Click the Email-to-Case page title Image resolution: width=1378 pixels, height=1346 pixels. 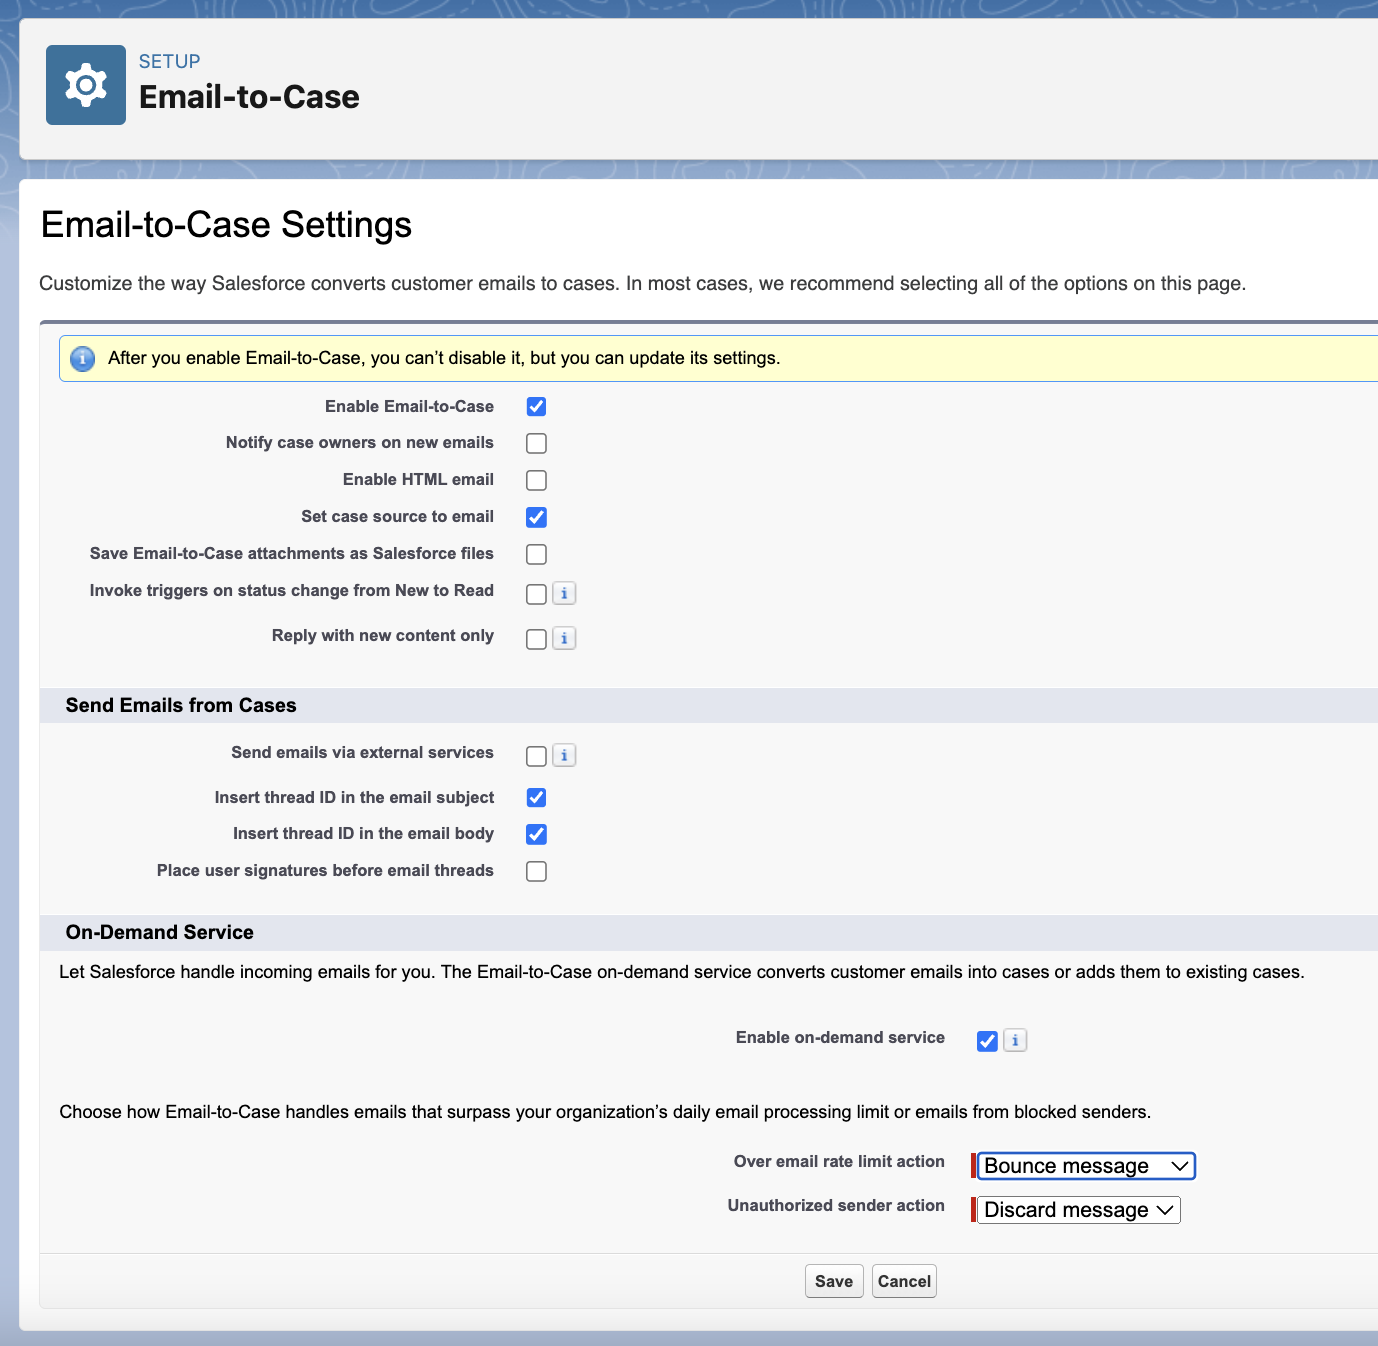(x=249, y=97)
